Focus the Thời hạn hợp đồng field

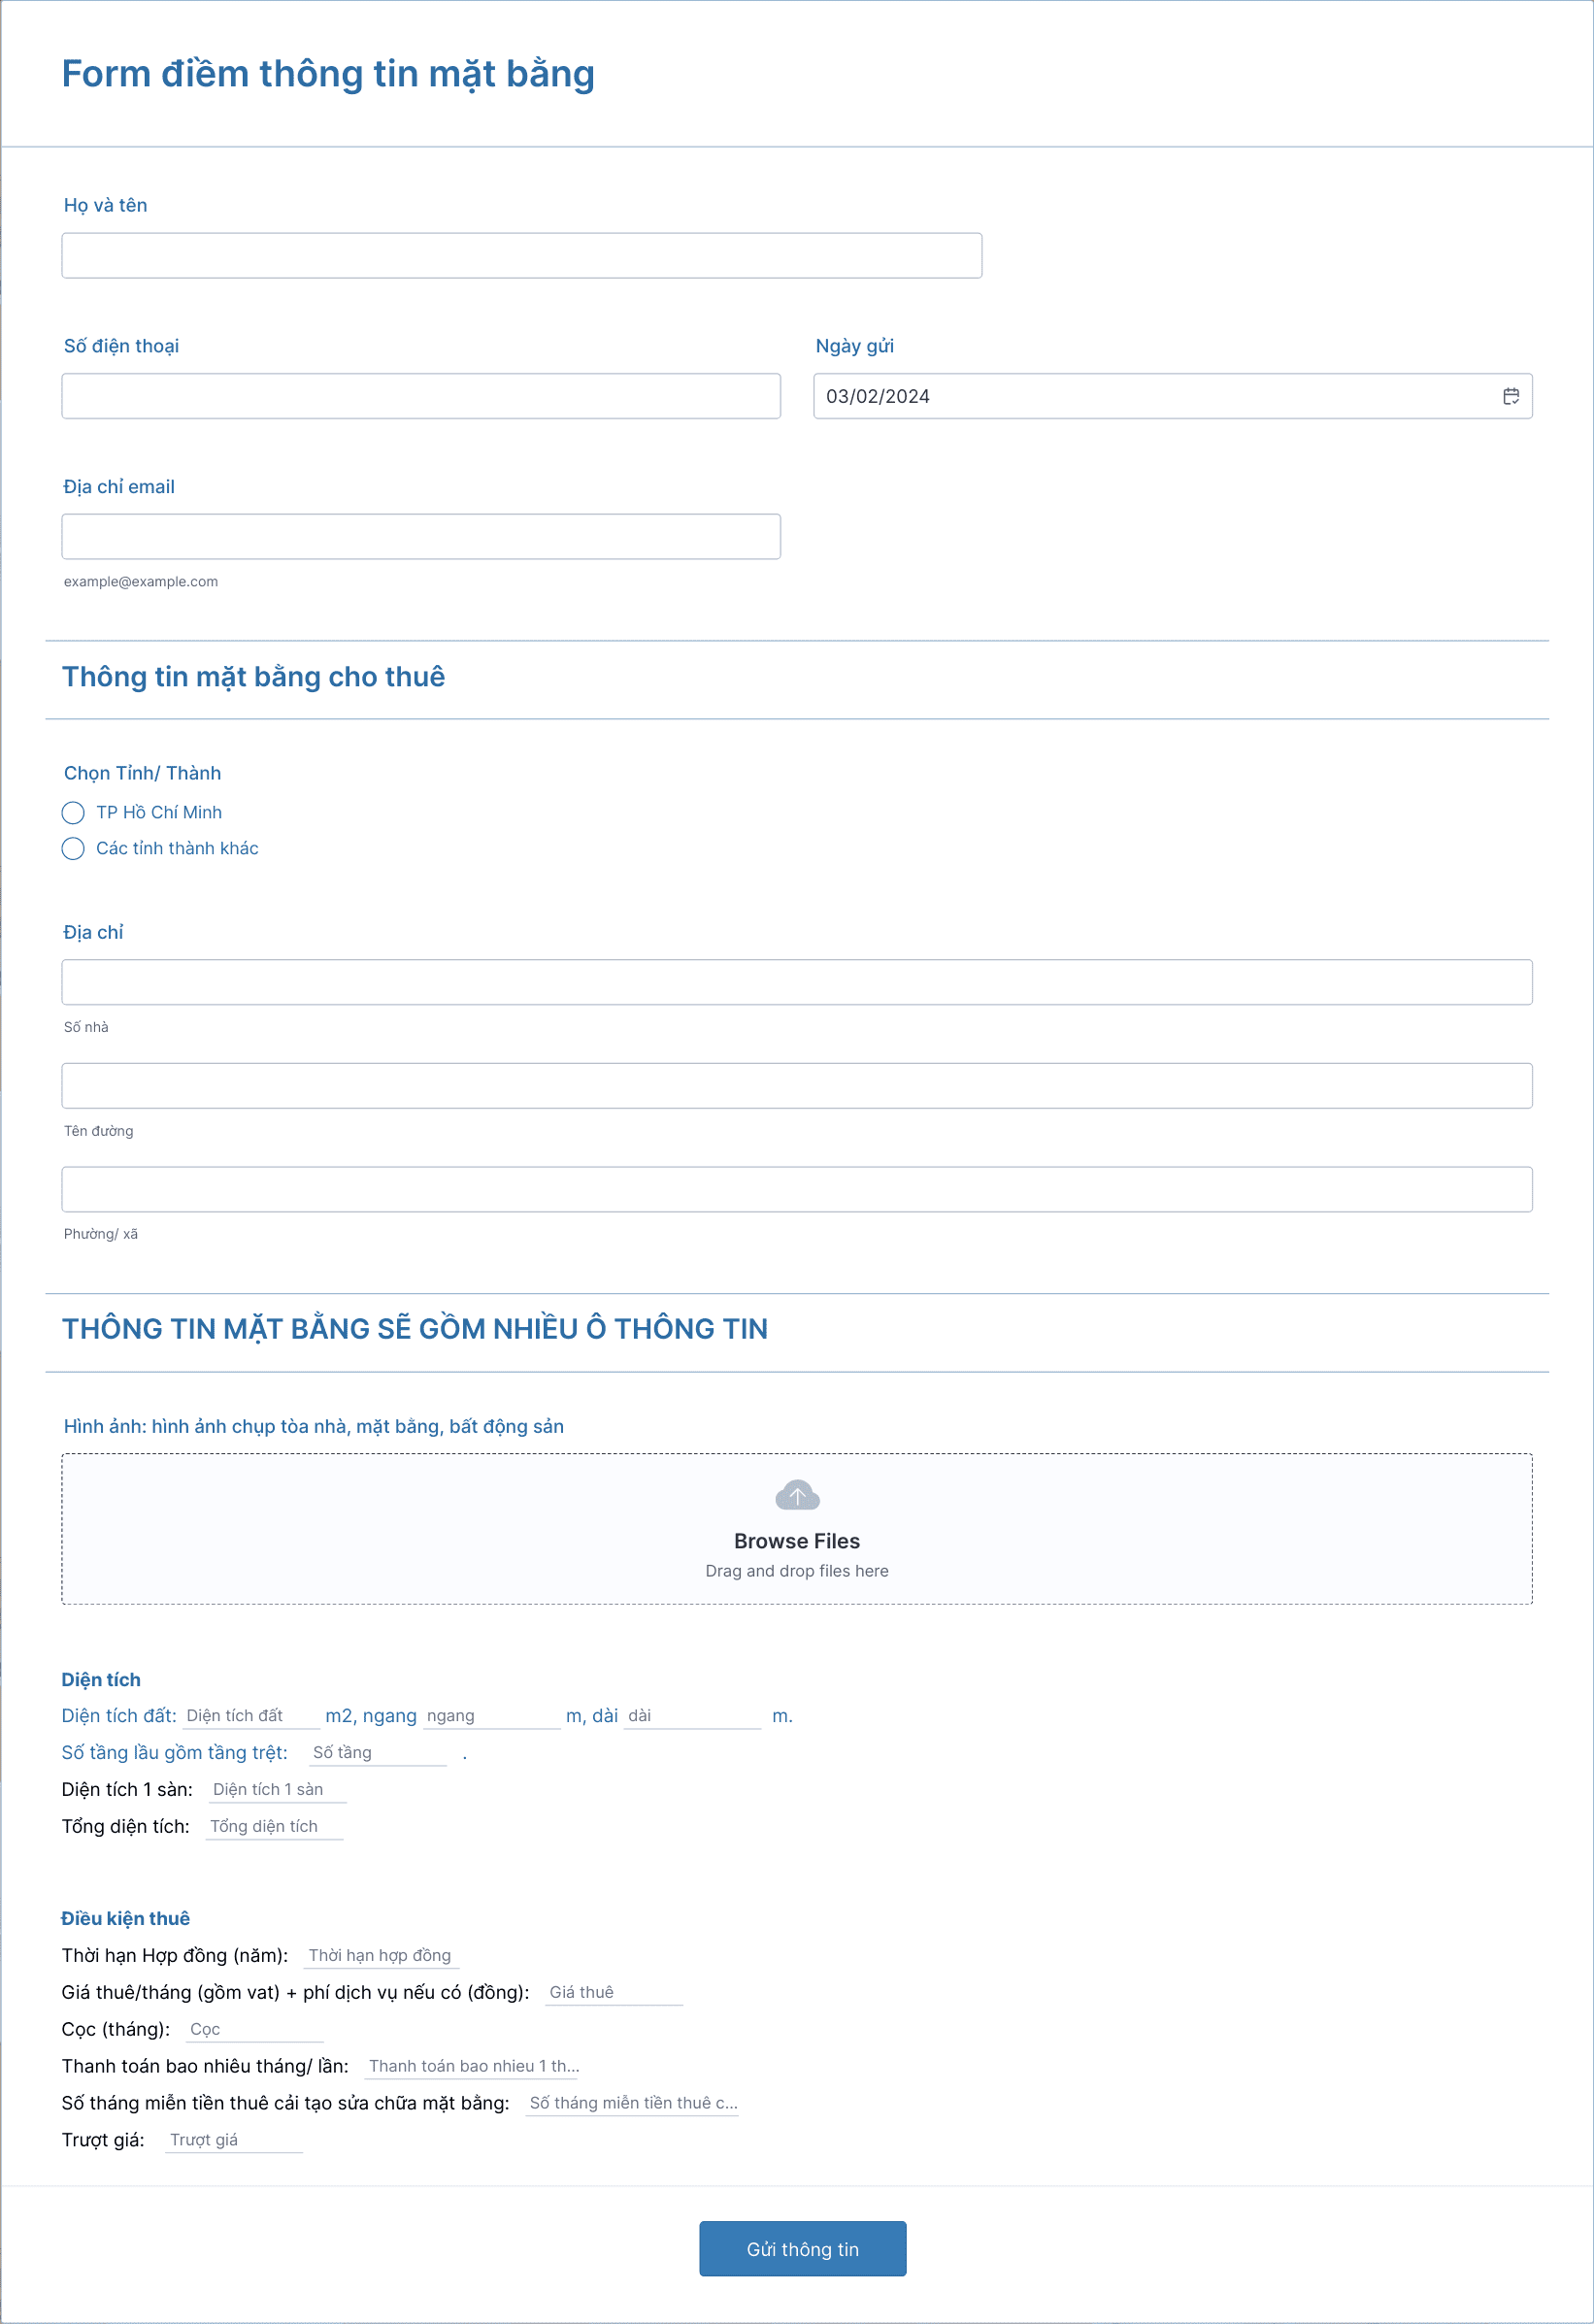click(380, 1955)
